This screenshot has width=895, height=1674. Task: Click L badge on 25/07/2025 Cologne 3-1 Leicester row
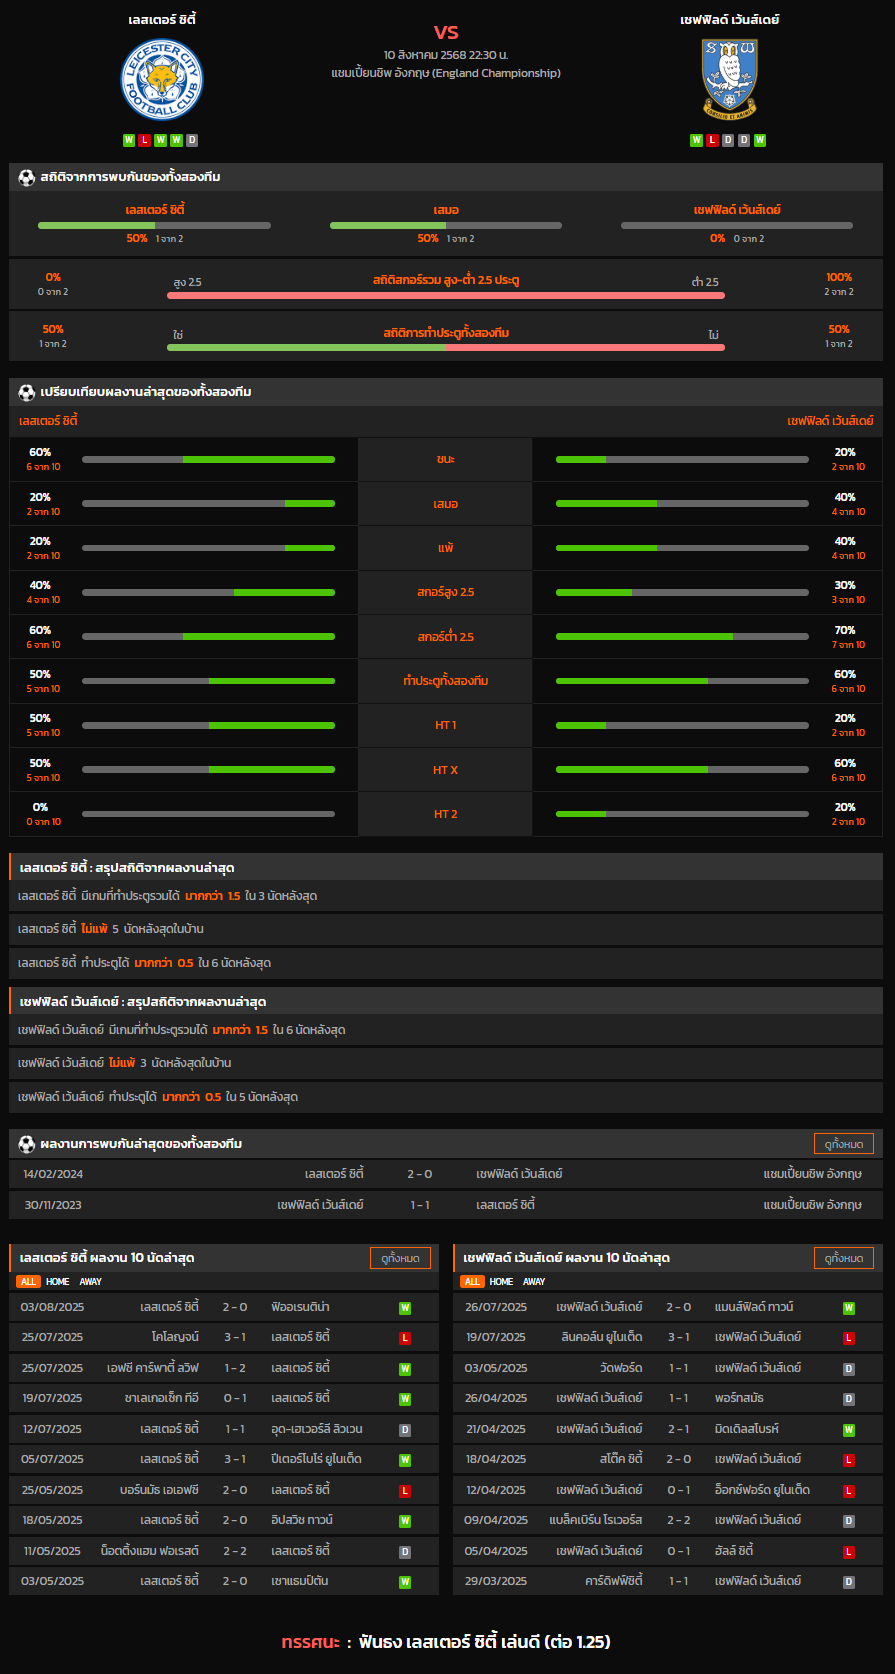click(405, 1338)
